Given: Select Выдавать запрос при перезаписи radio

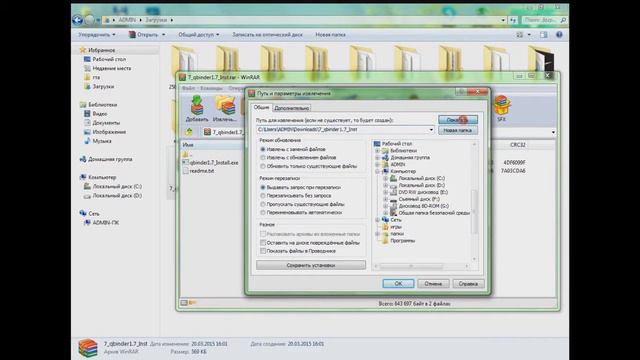Looking at the screenshot, I should point(263,187).
